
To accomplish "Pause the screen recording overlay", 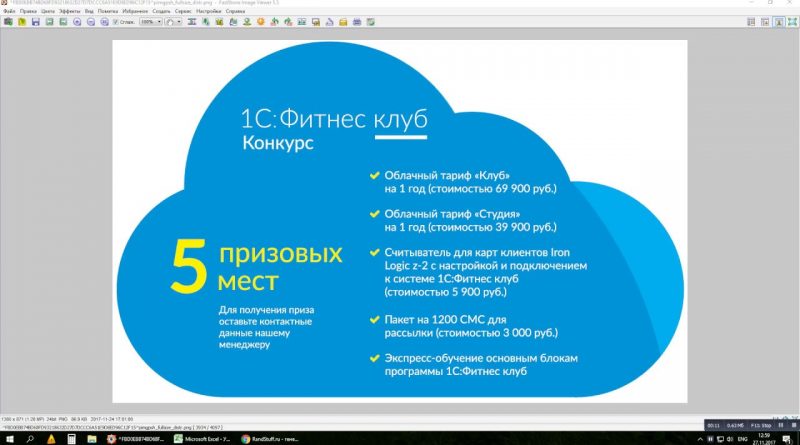I will coord(781,426).
